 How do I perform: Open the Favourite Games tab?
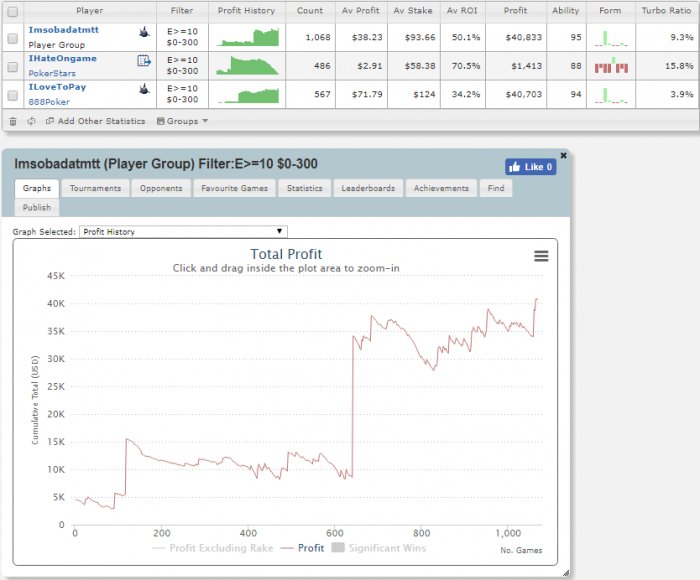click(234, 188)
